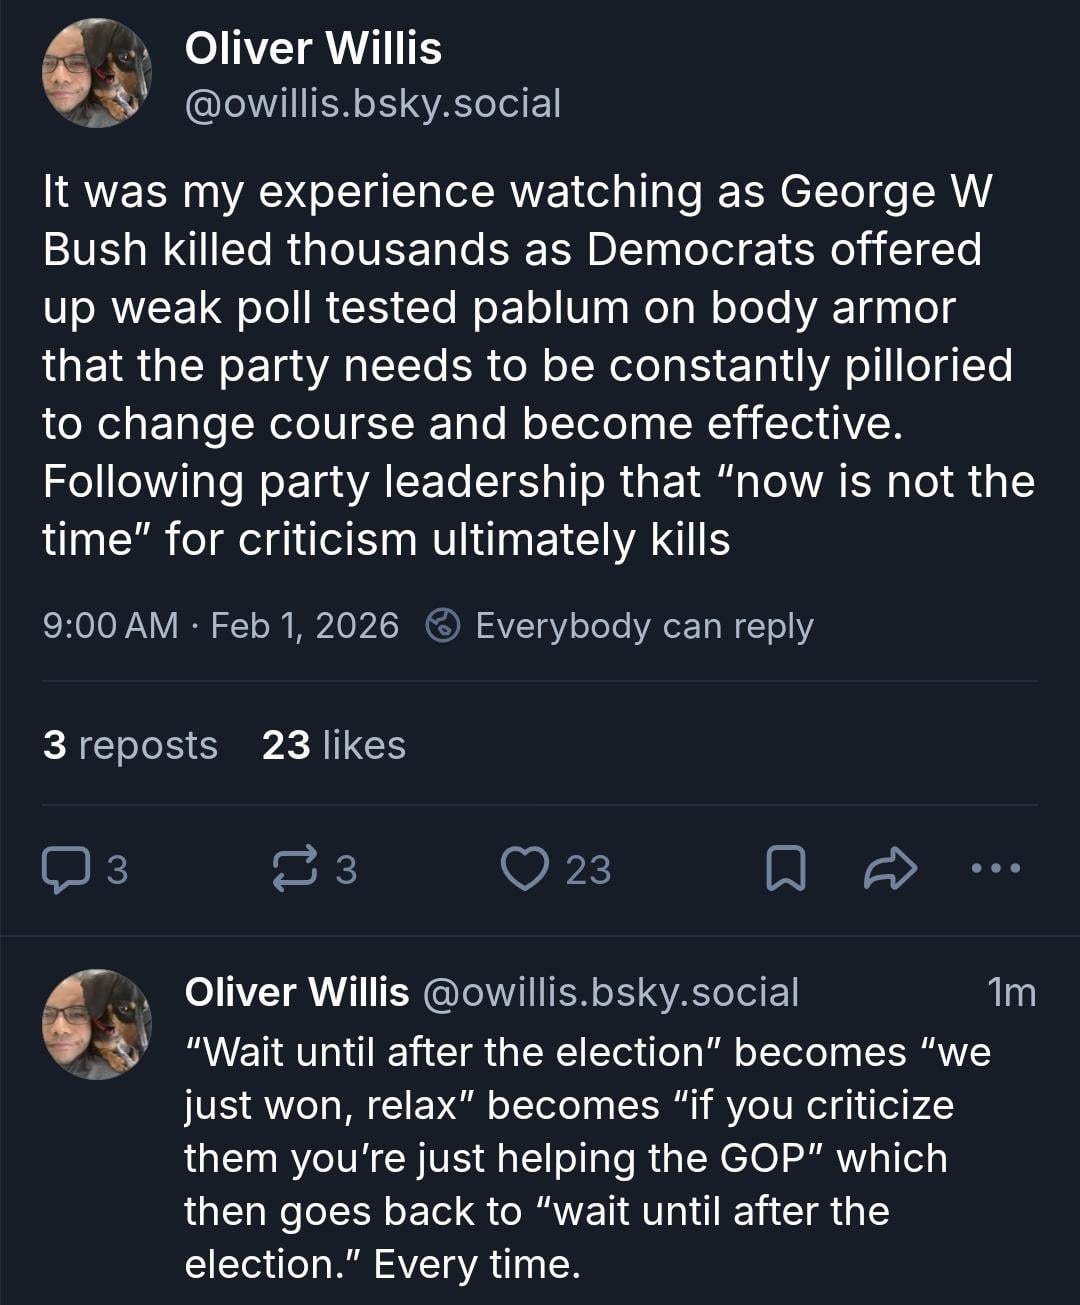The height and width of the screenshot is (1305, 1080).
Task: Click the globe icon beside Everybody can reply
Action: click(x=442, y=626)
